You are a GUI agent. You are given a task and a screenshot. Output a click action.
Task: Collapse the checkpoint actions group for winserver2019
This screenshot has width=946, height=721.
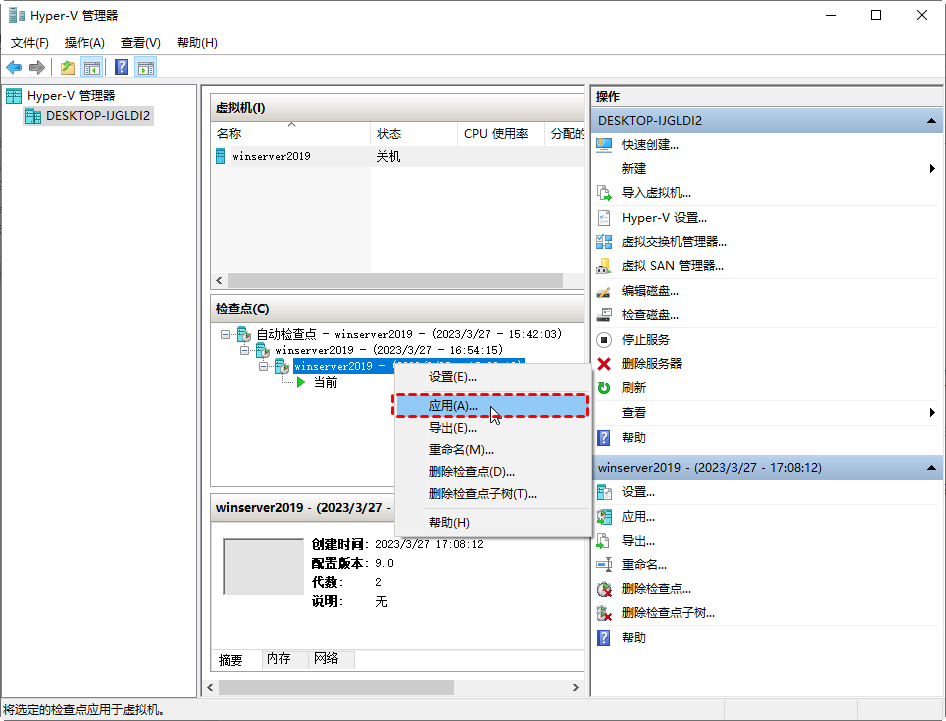tap(931, 467)
